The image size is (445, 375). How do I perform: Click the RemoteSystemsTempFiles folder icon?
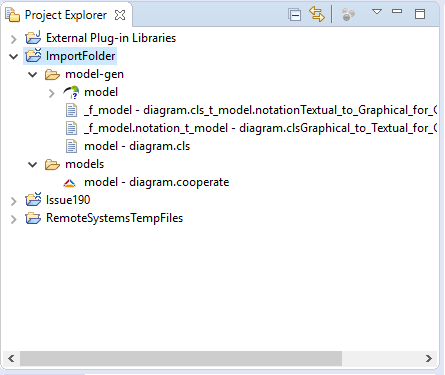[33, 218]
